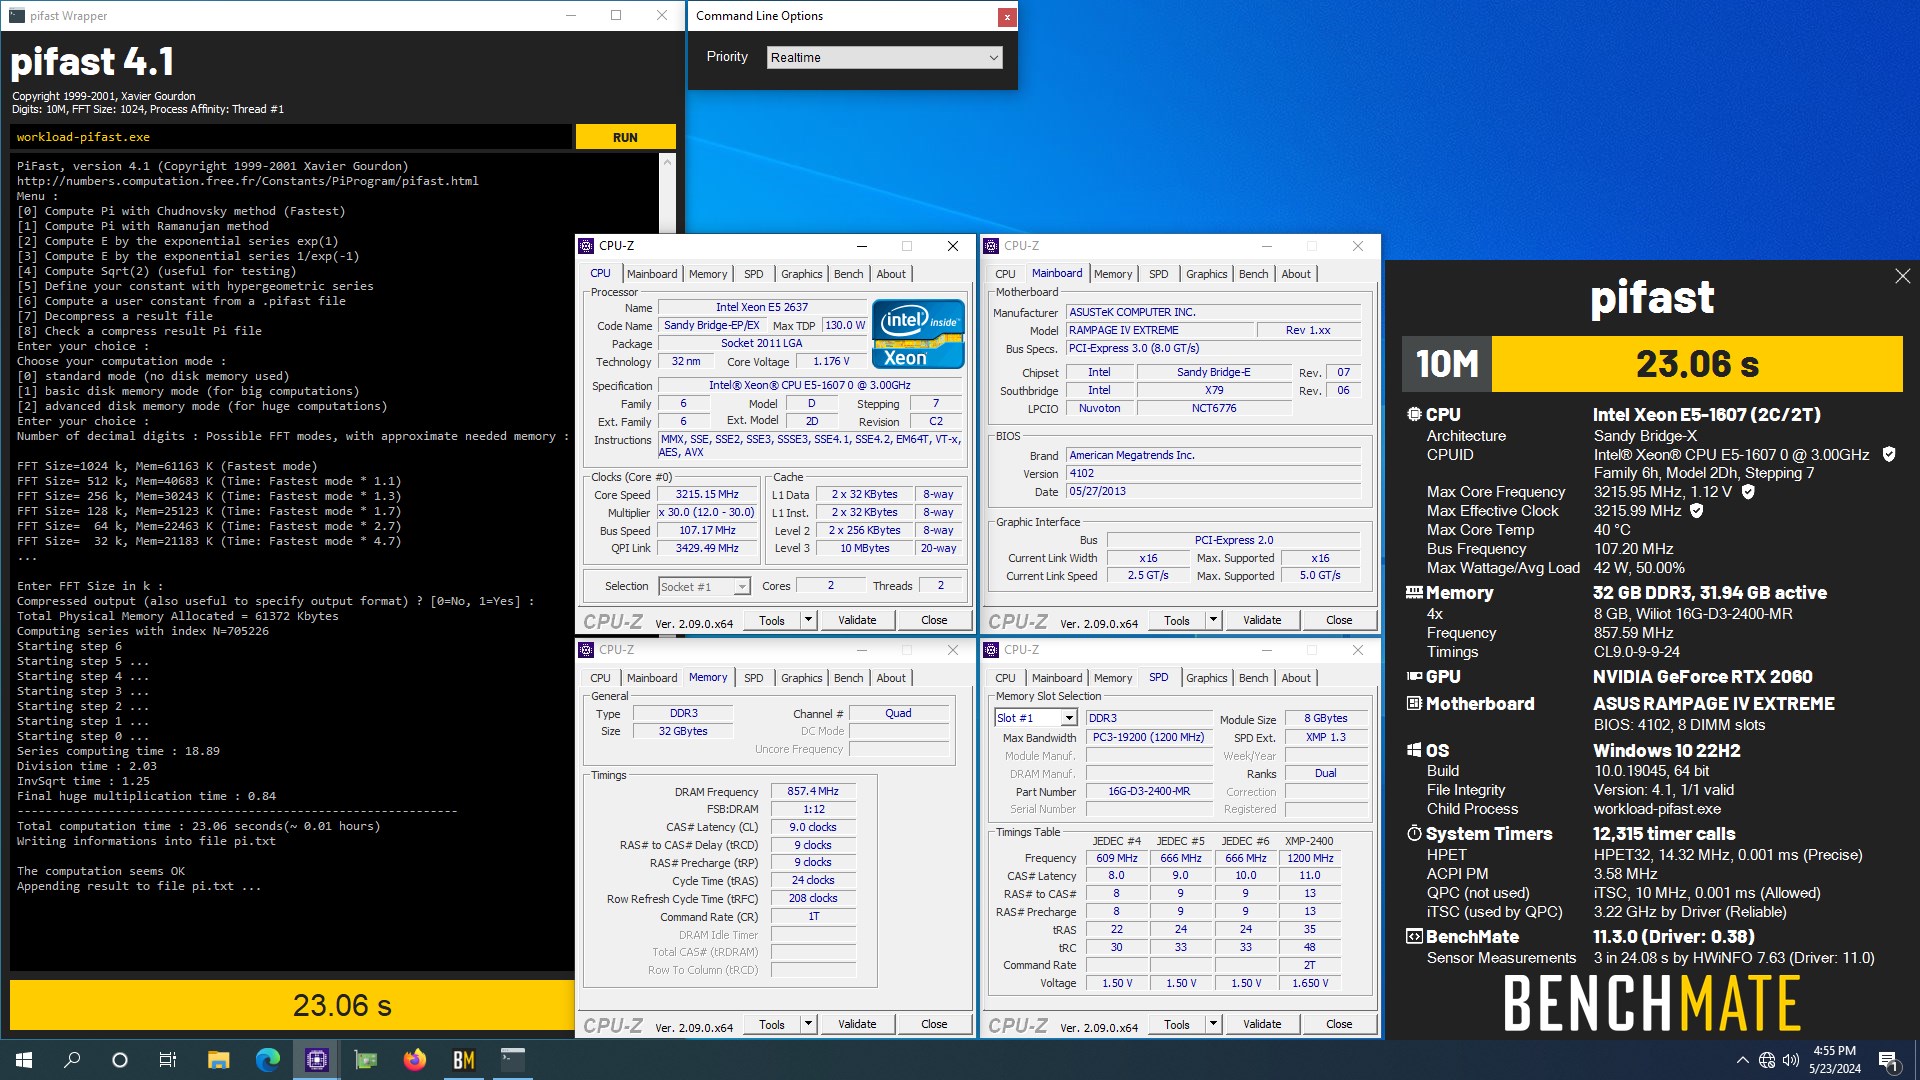Open BenchMate BM taskbar icon

464,1059
